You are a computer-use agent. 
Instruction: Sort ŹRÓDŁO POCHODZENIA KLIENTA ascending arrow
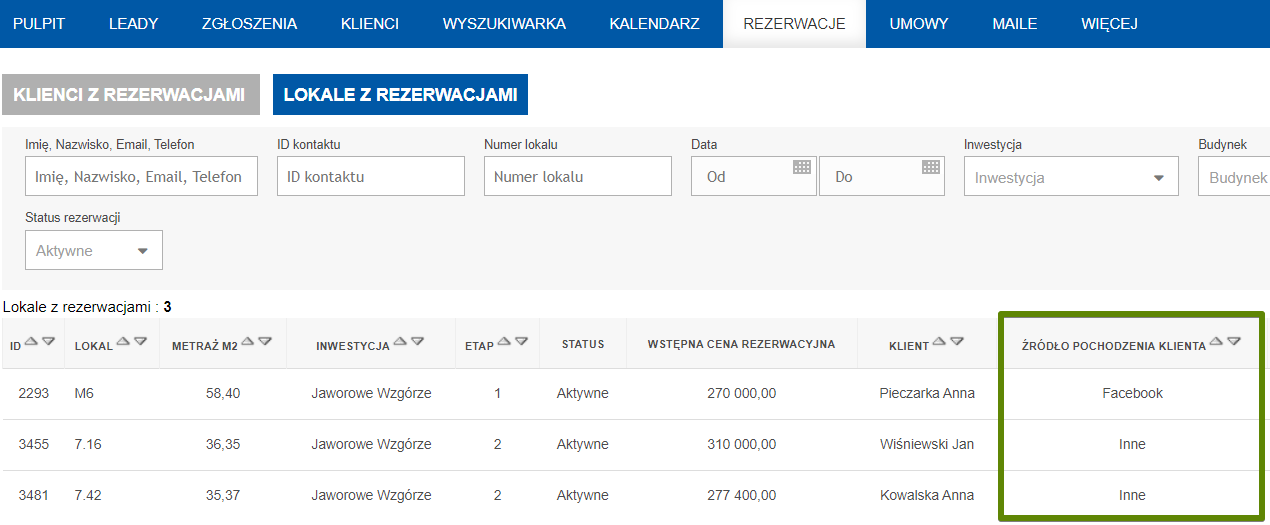coord(1216,342)
